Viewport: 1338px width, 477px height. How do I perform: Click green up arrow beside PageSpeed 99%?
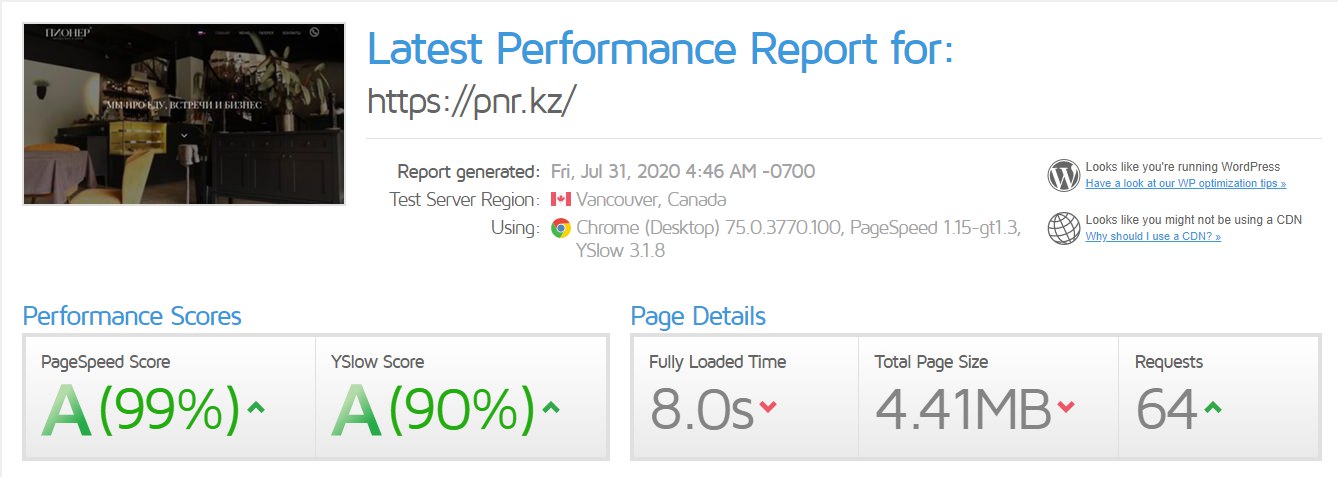tap(256, 407)
